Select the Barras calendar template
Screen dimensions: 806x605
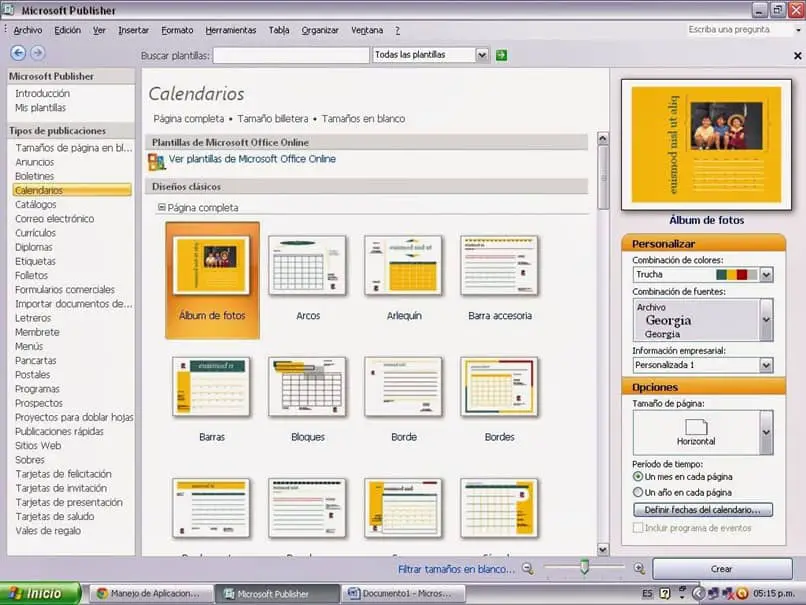pos(212,387)
